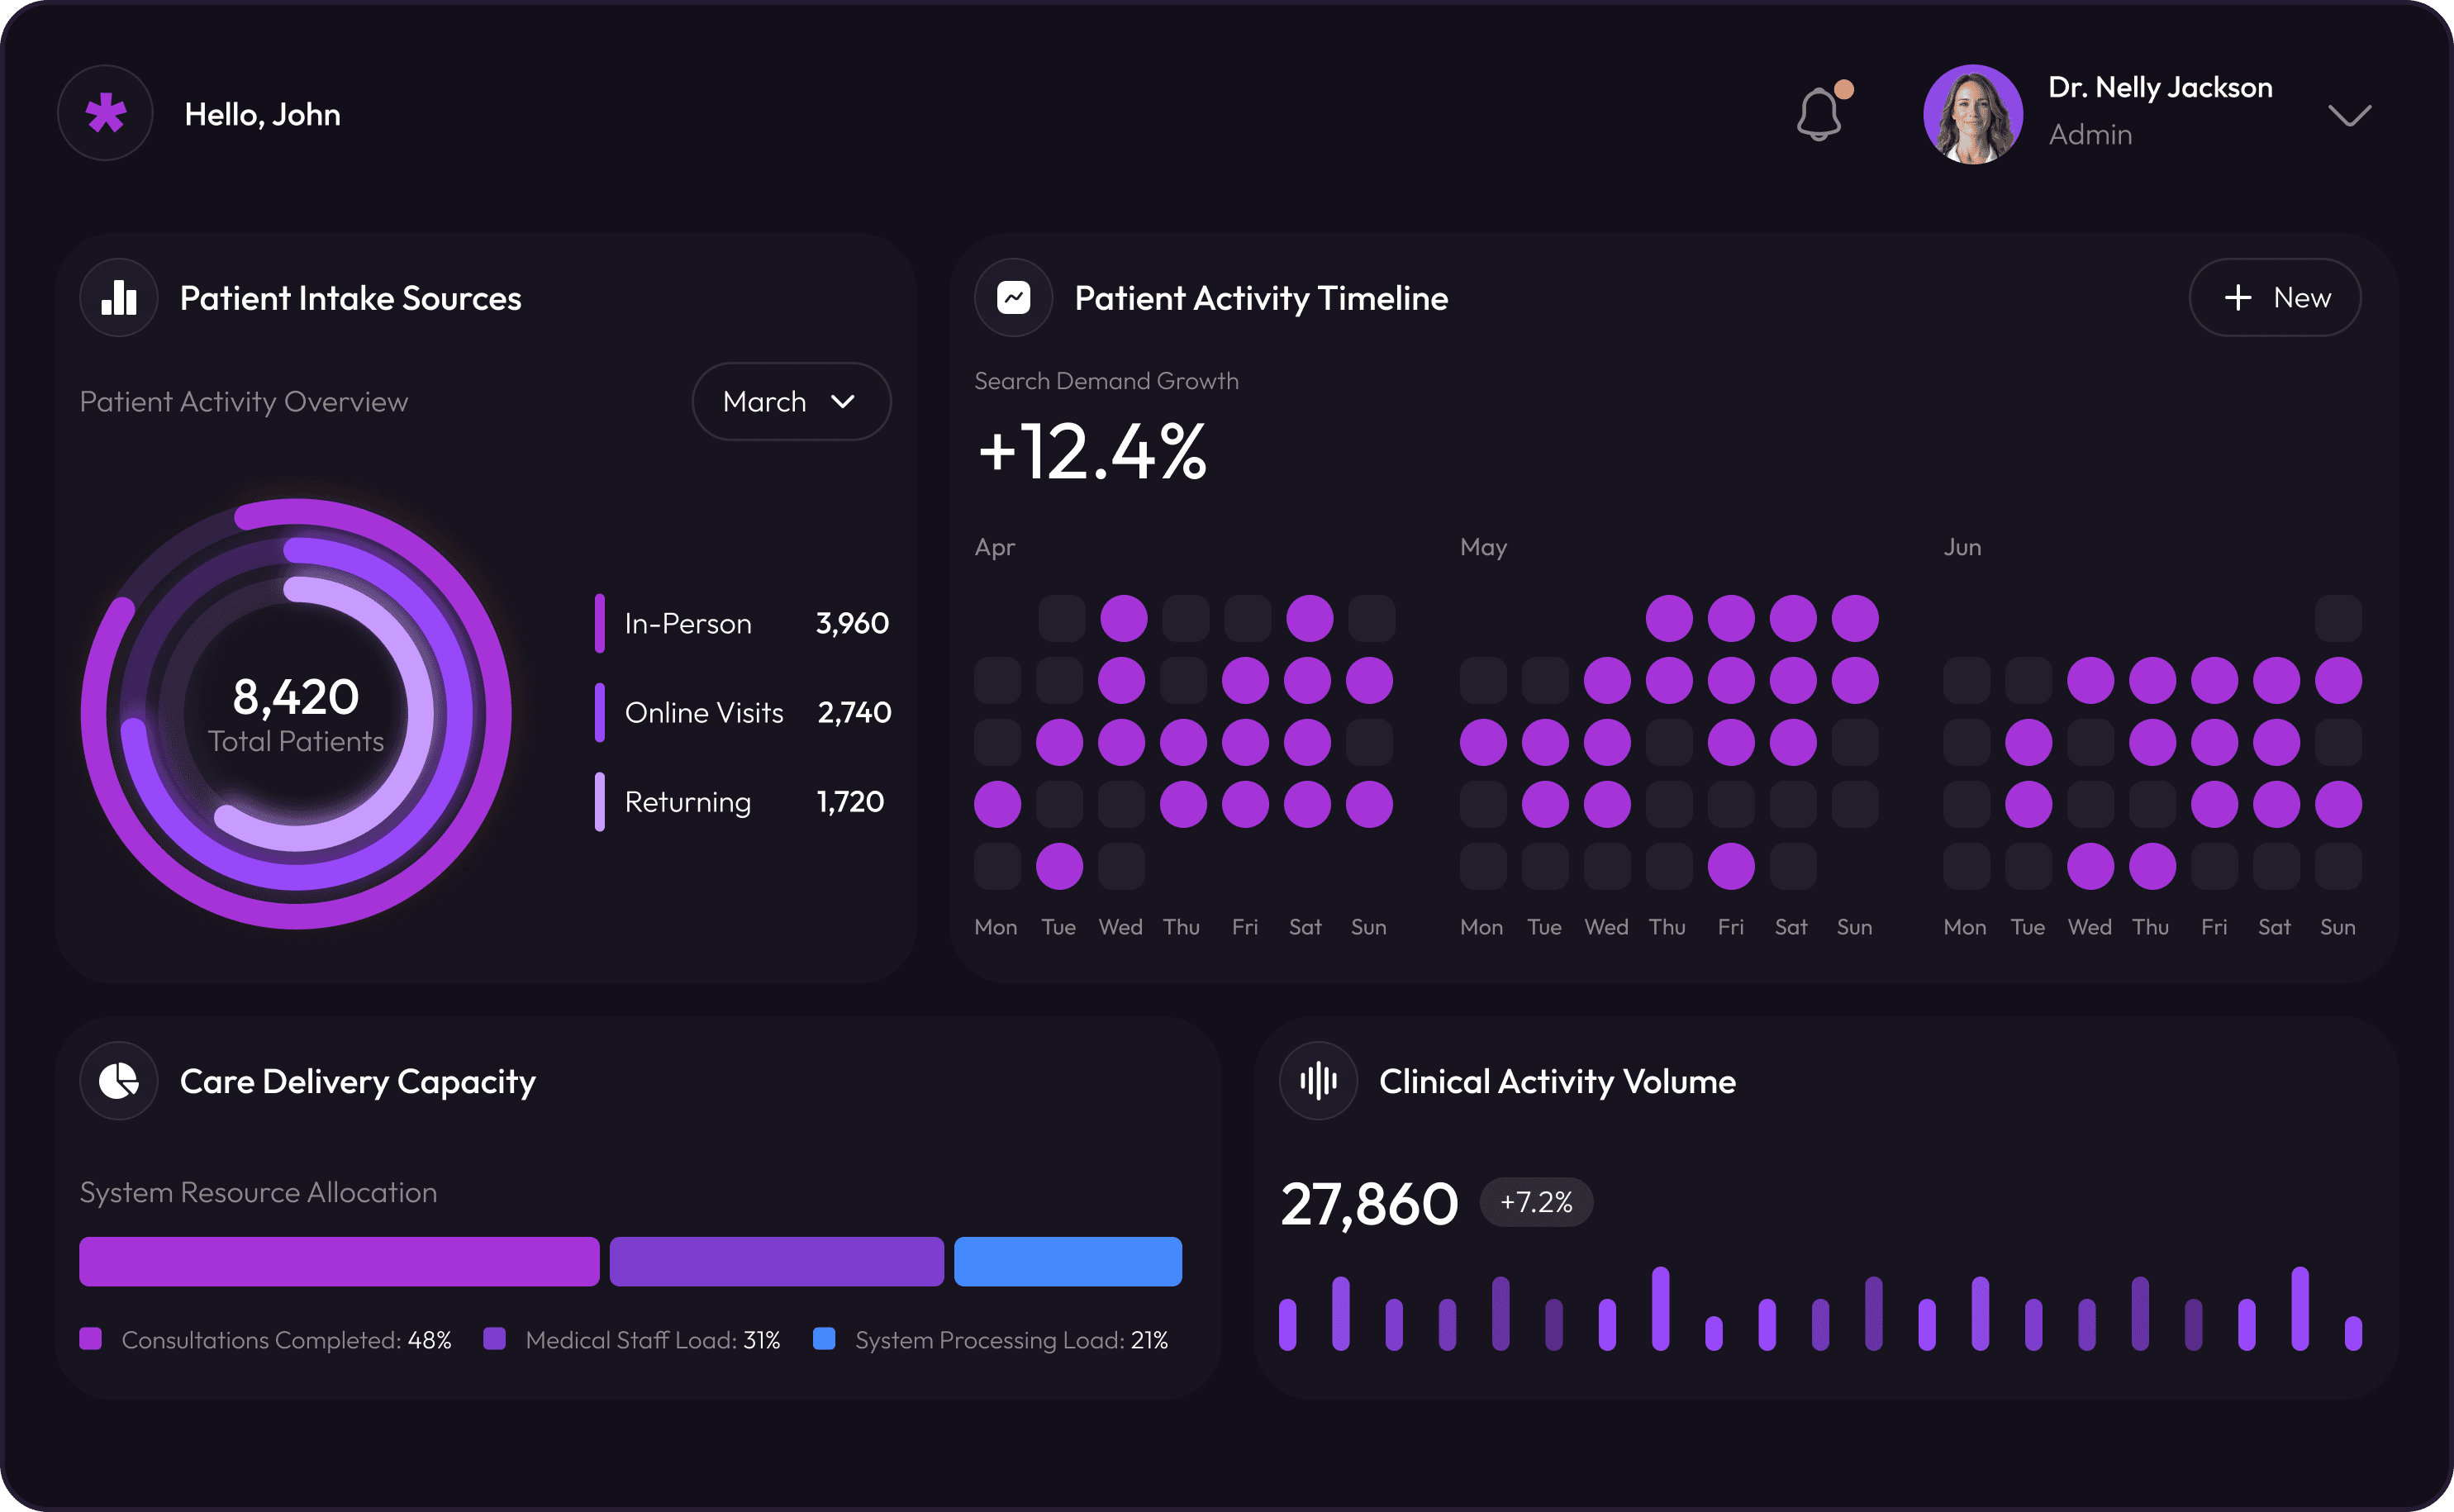Click the Consultations Completed purple legend swatch
2454x1512 pixels.
[91, 1339]
